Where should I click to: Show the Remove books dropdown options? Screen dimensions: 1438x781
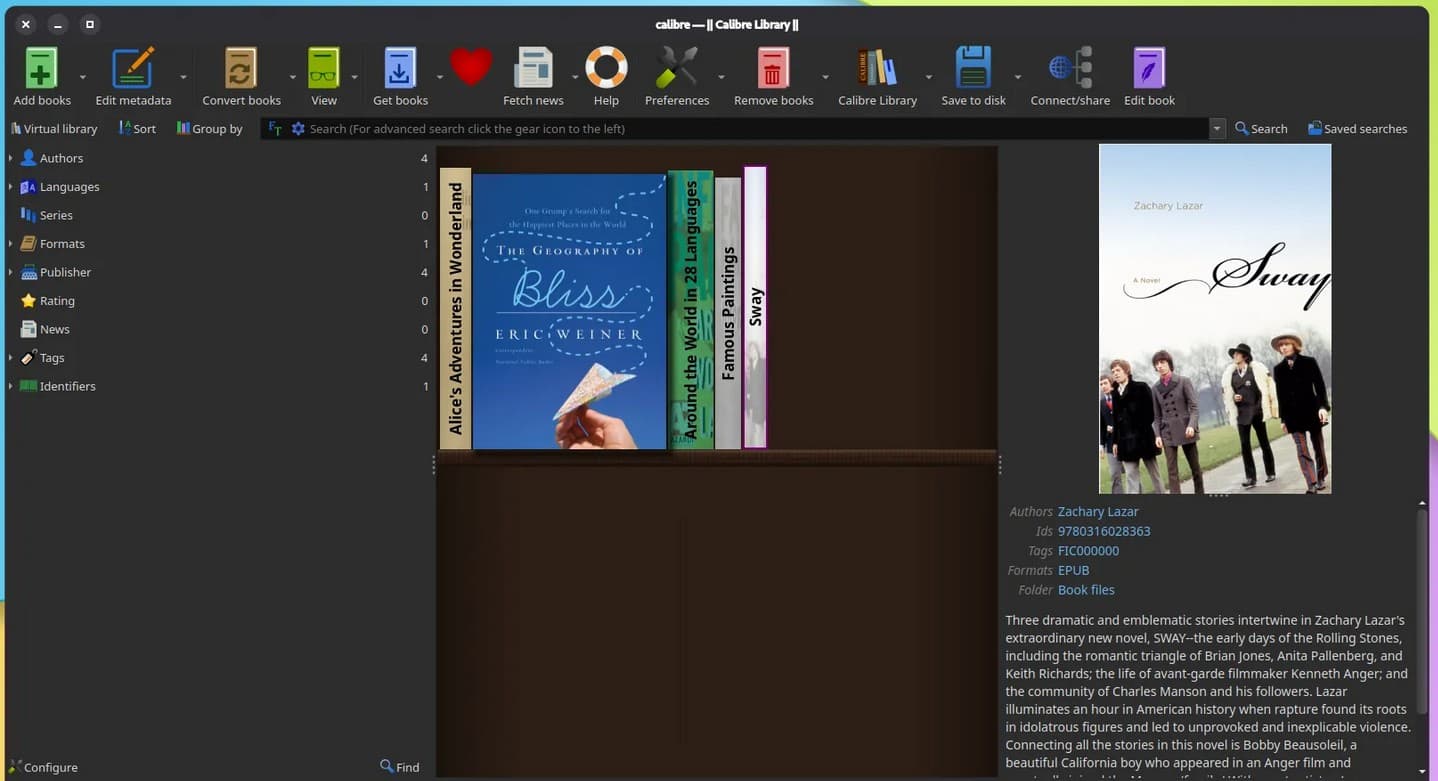pyautogui.click(x=825, y=76)
